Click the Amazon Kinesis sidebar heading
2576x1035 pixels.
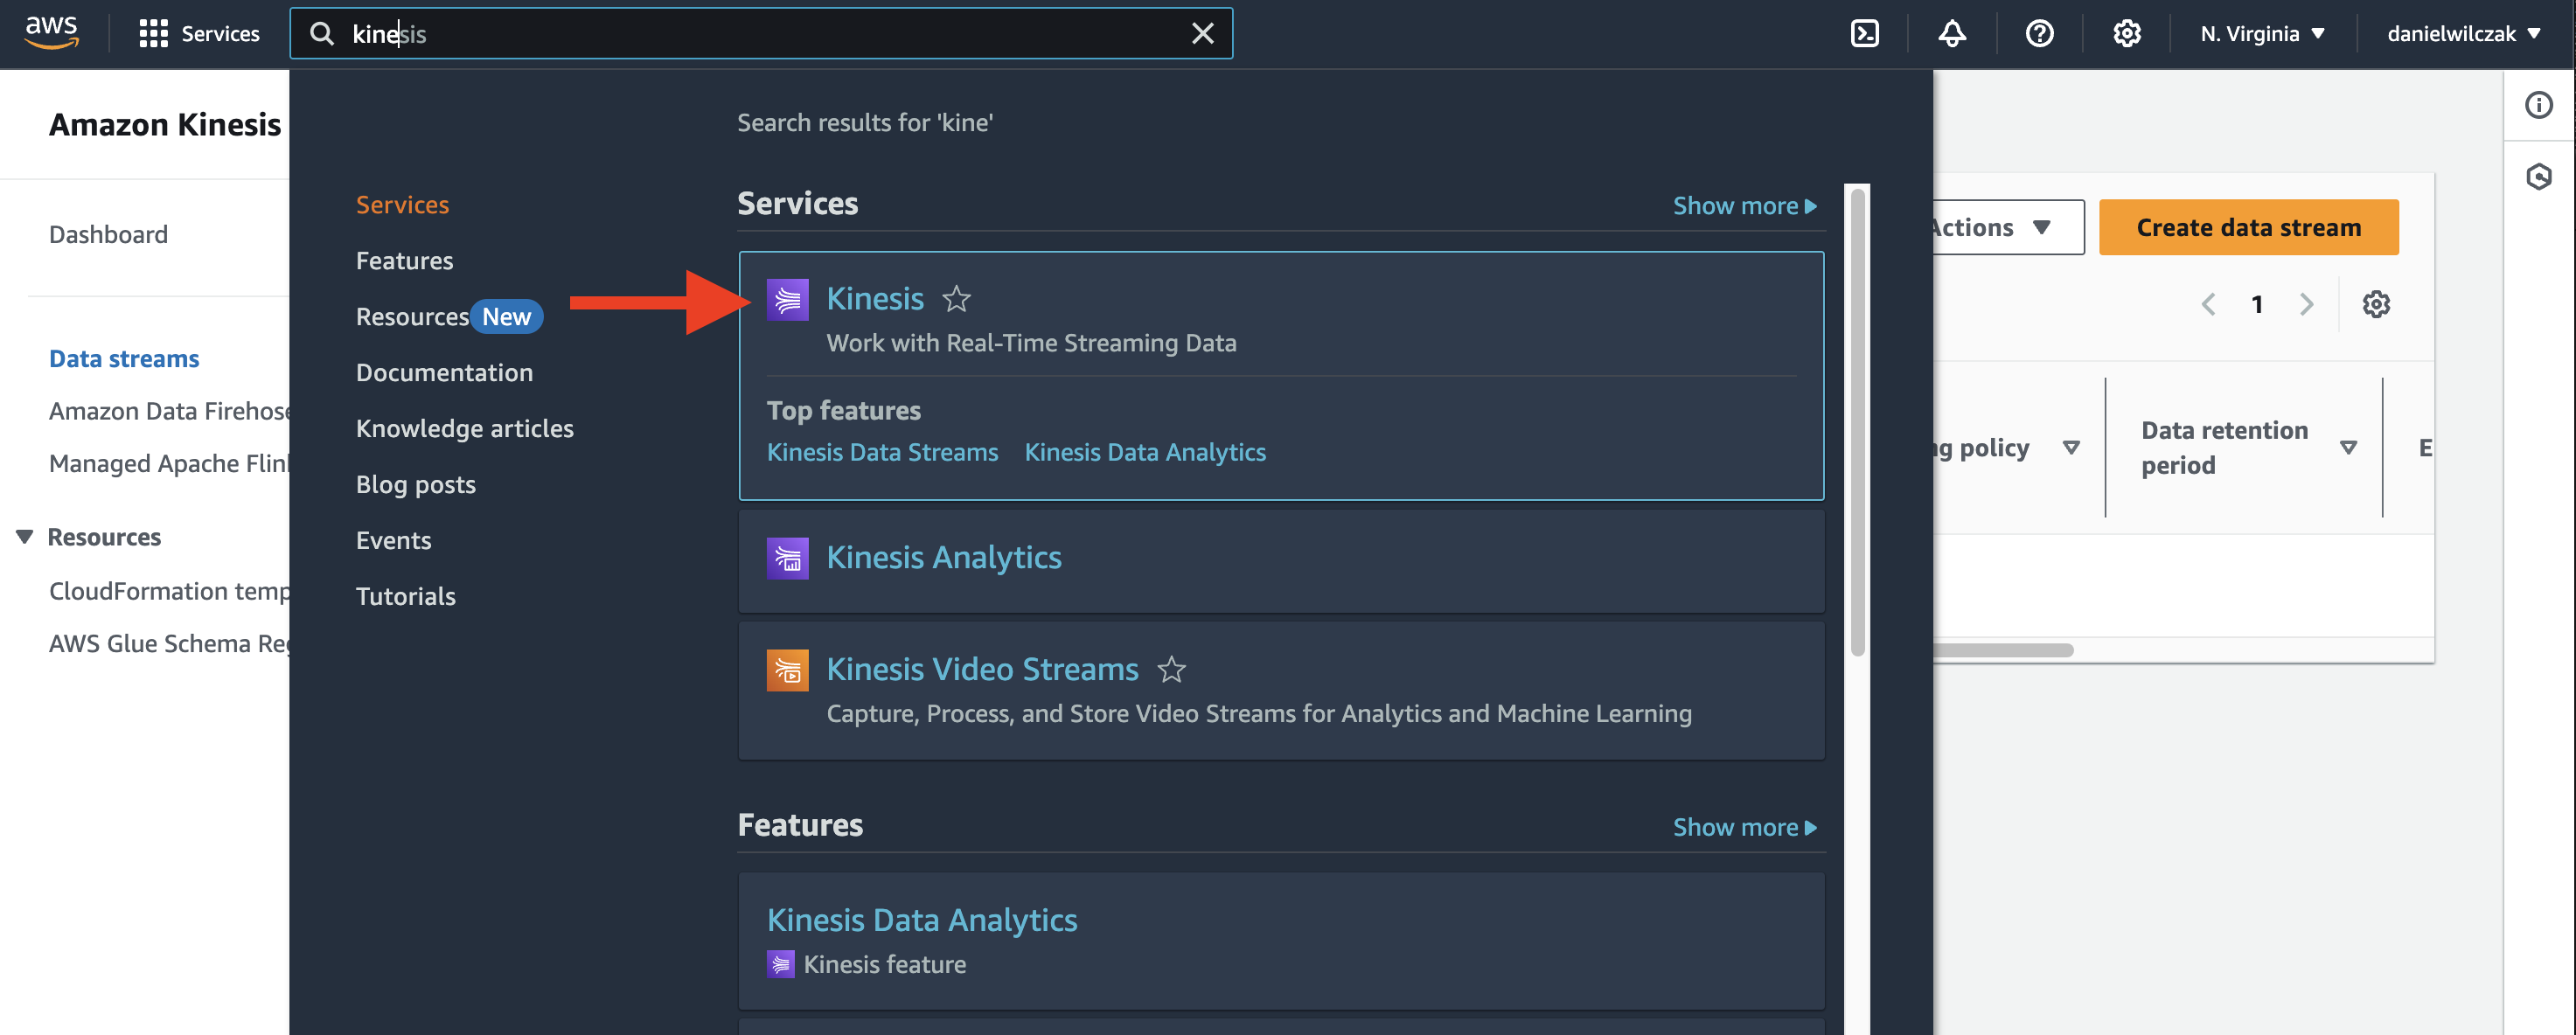click(x=165, y=125)
